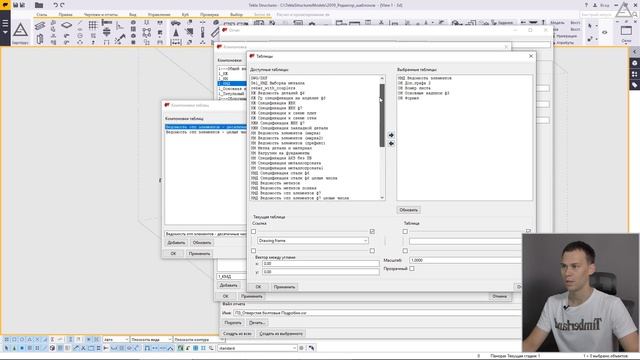Viewport: 640px width, 360px height.
Task: Click icon right of the standard dropdown
Action: 302,348
